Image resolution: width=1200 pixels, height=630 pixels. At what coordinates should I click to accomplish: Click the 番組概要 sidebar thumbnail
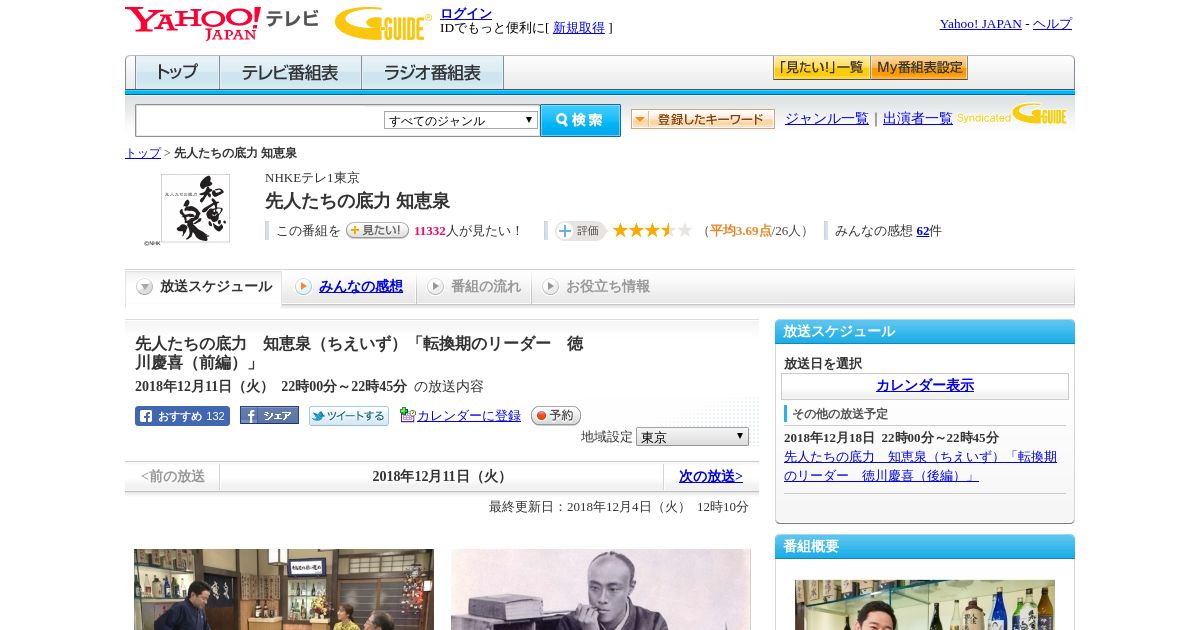925,605
